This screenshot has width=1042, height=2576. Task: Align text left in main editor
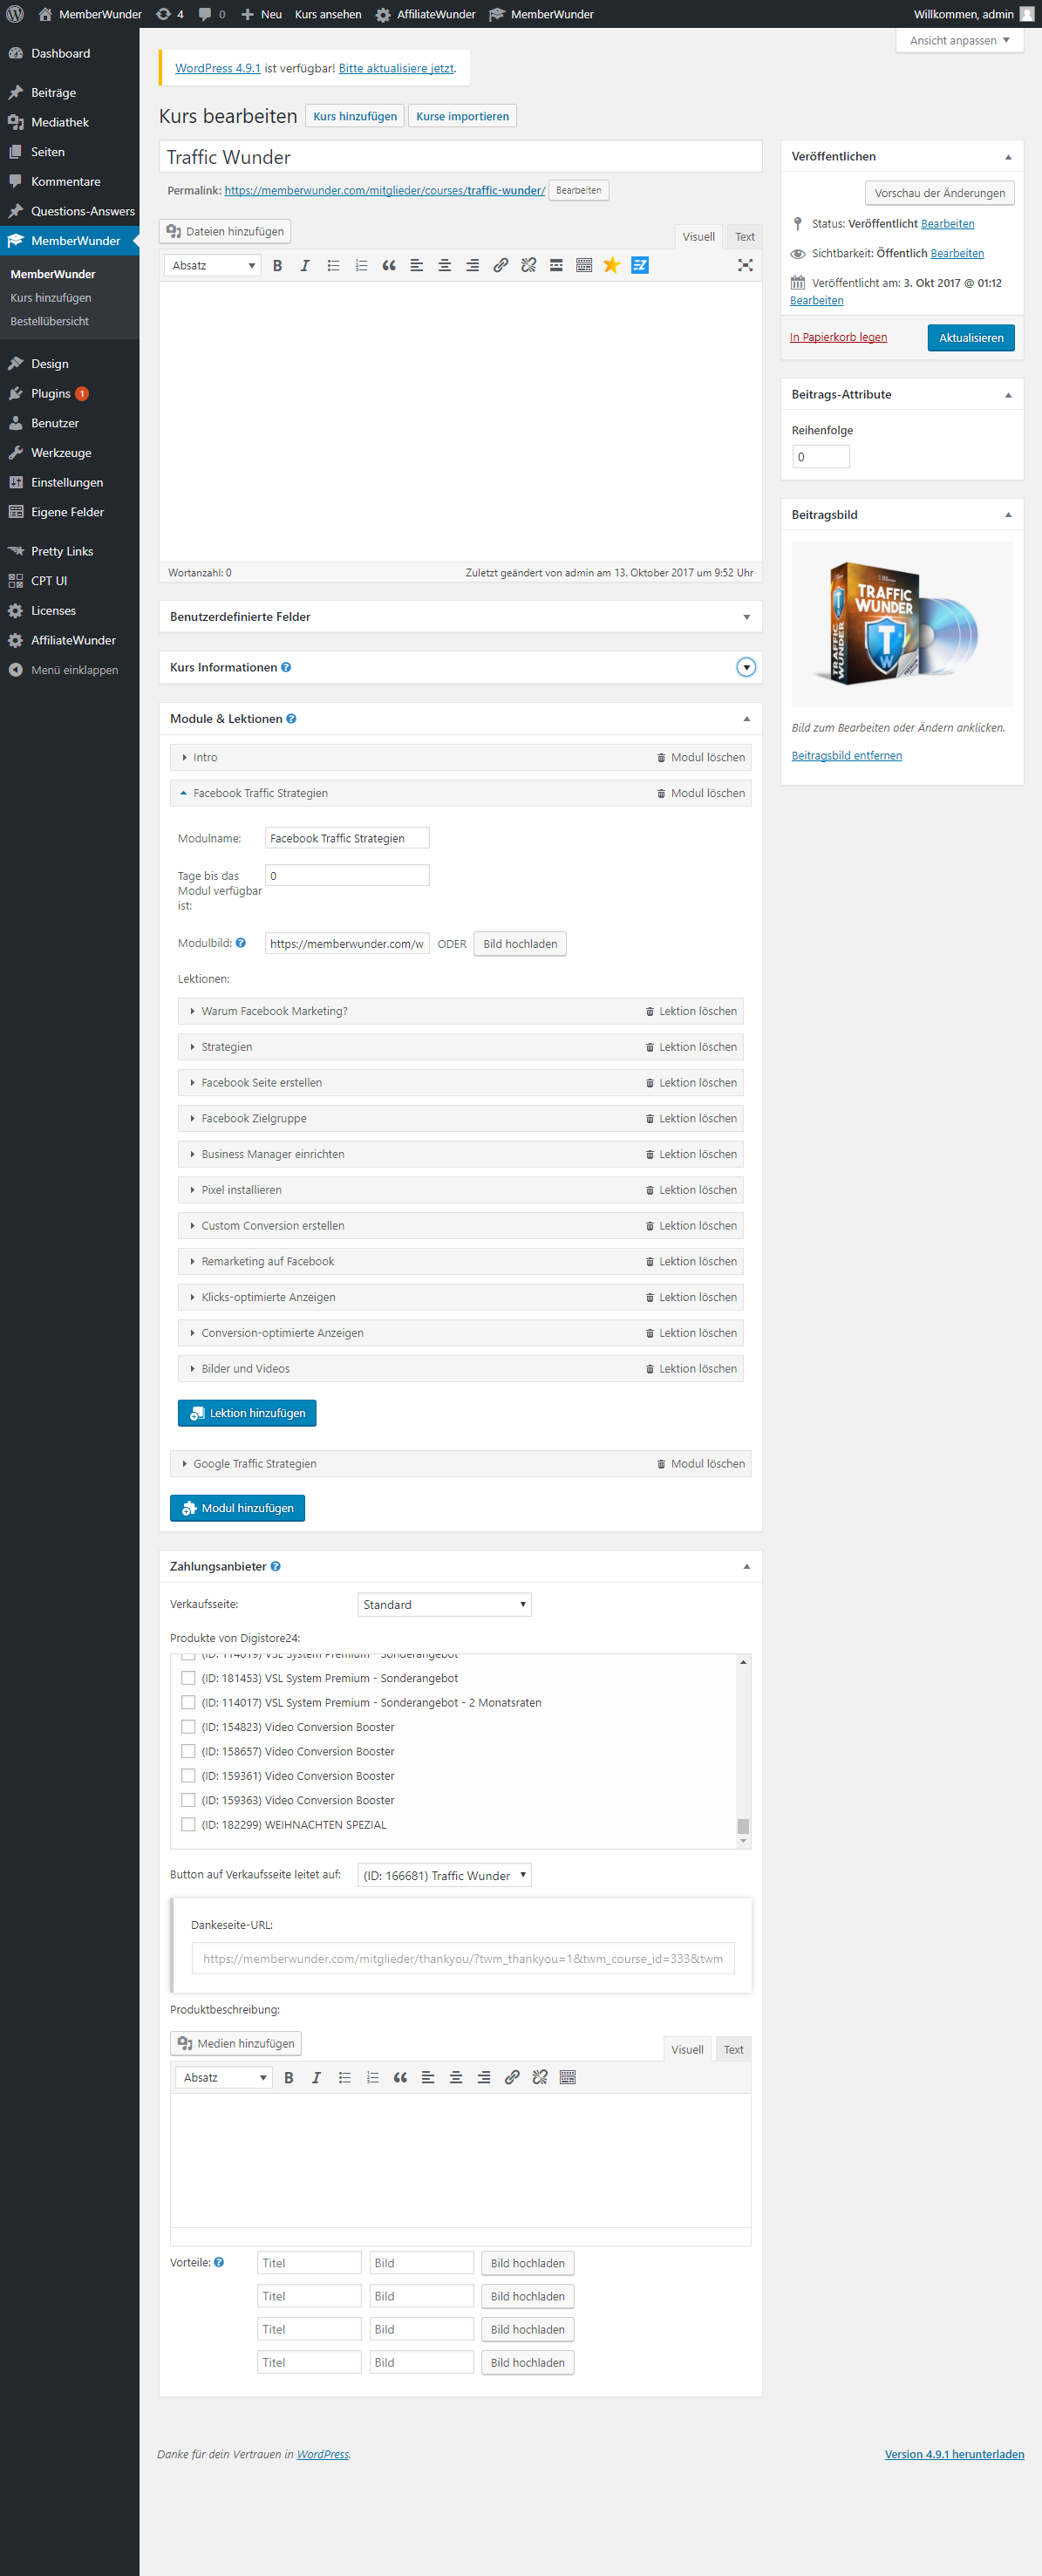point(417,265)
